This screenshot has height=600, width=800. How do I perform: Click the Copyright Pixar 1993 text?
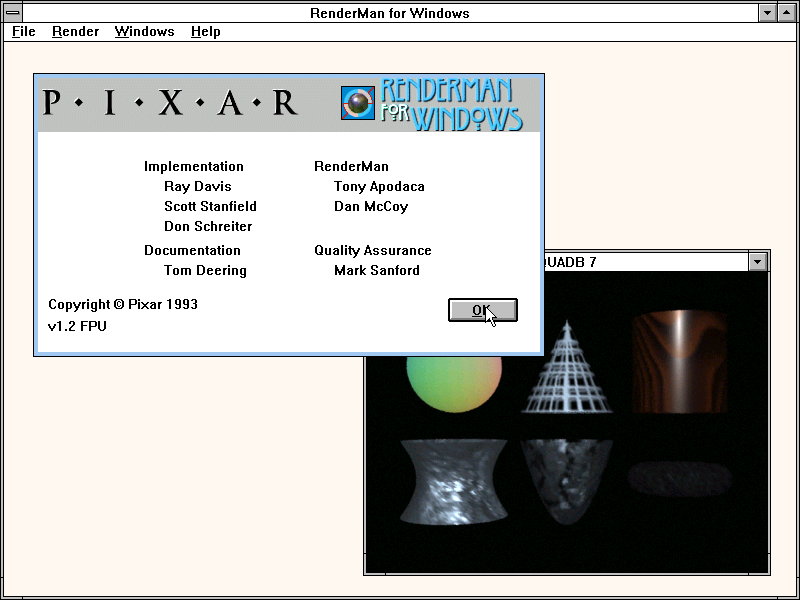click(122, 304)
